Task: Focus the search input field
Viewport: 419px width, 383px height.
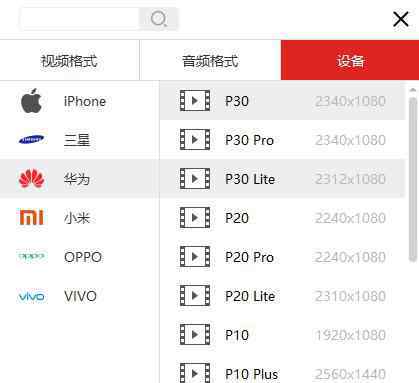Action: [80, 19]
